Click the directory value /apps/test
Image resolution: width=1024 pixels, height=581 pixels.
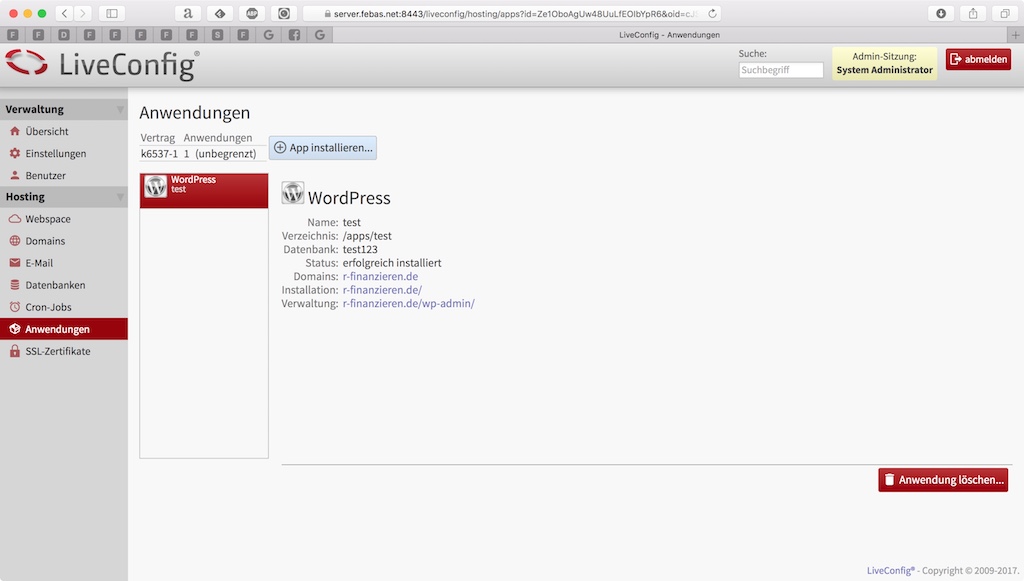tap(367, 236)
